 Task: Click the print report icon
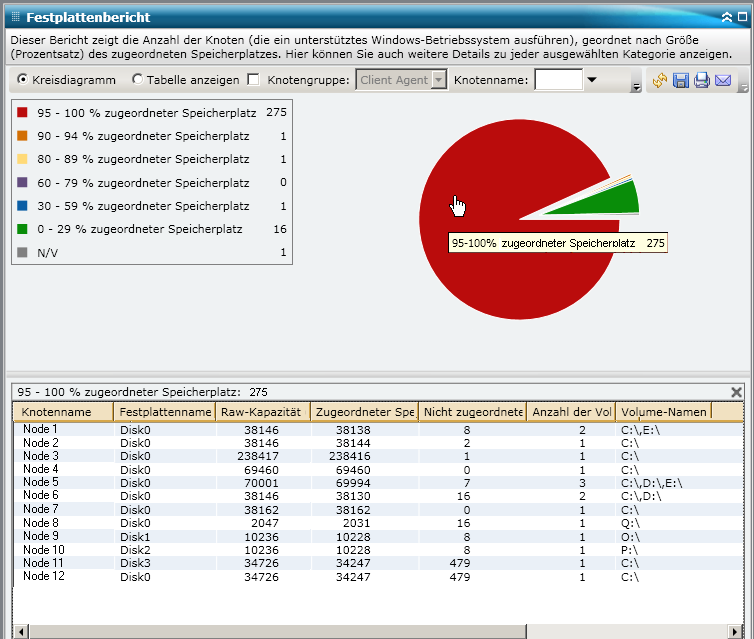point(702,81)
